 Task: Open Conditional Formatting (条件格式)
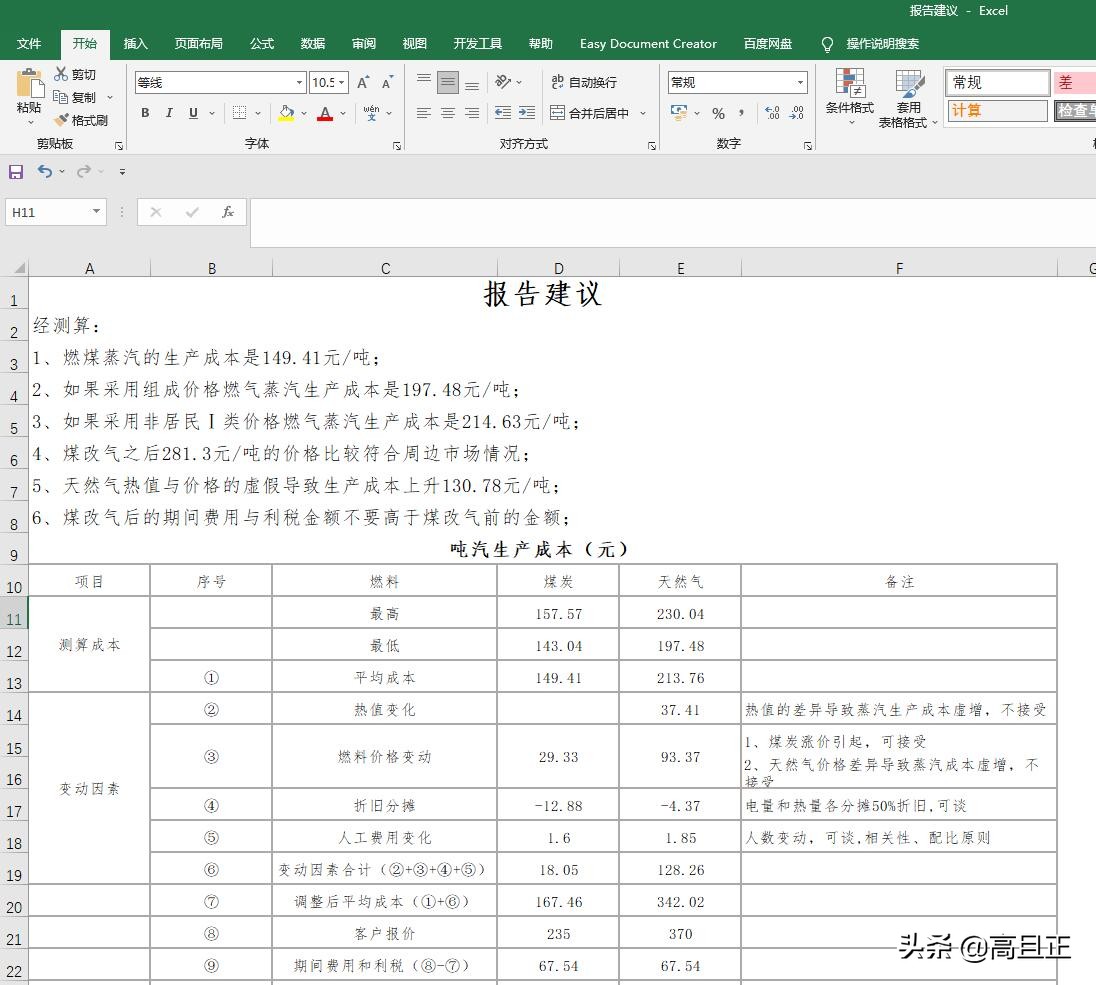849,97
